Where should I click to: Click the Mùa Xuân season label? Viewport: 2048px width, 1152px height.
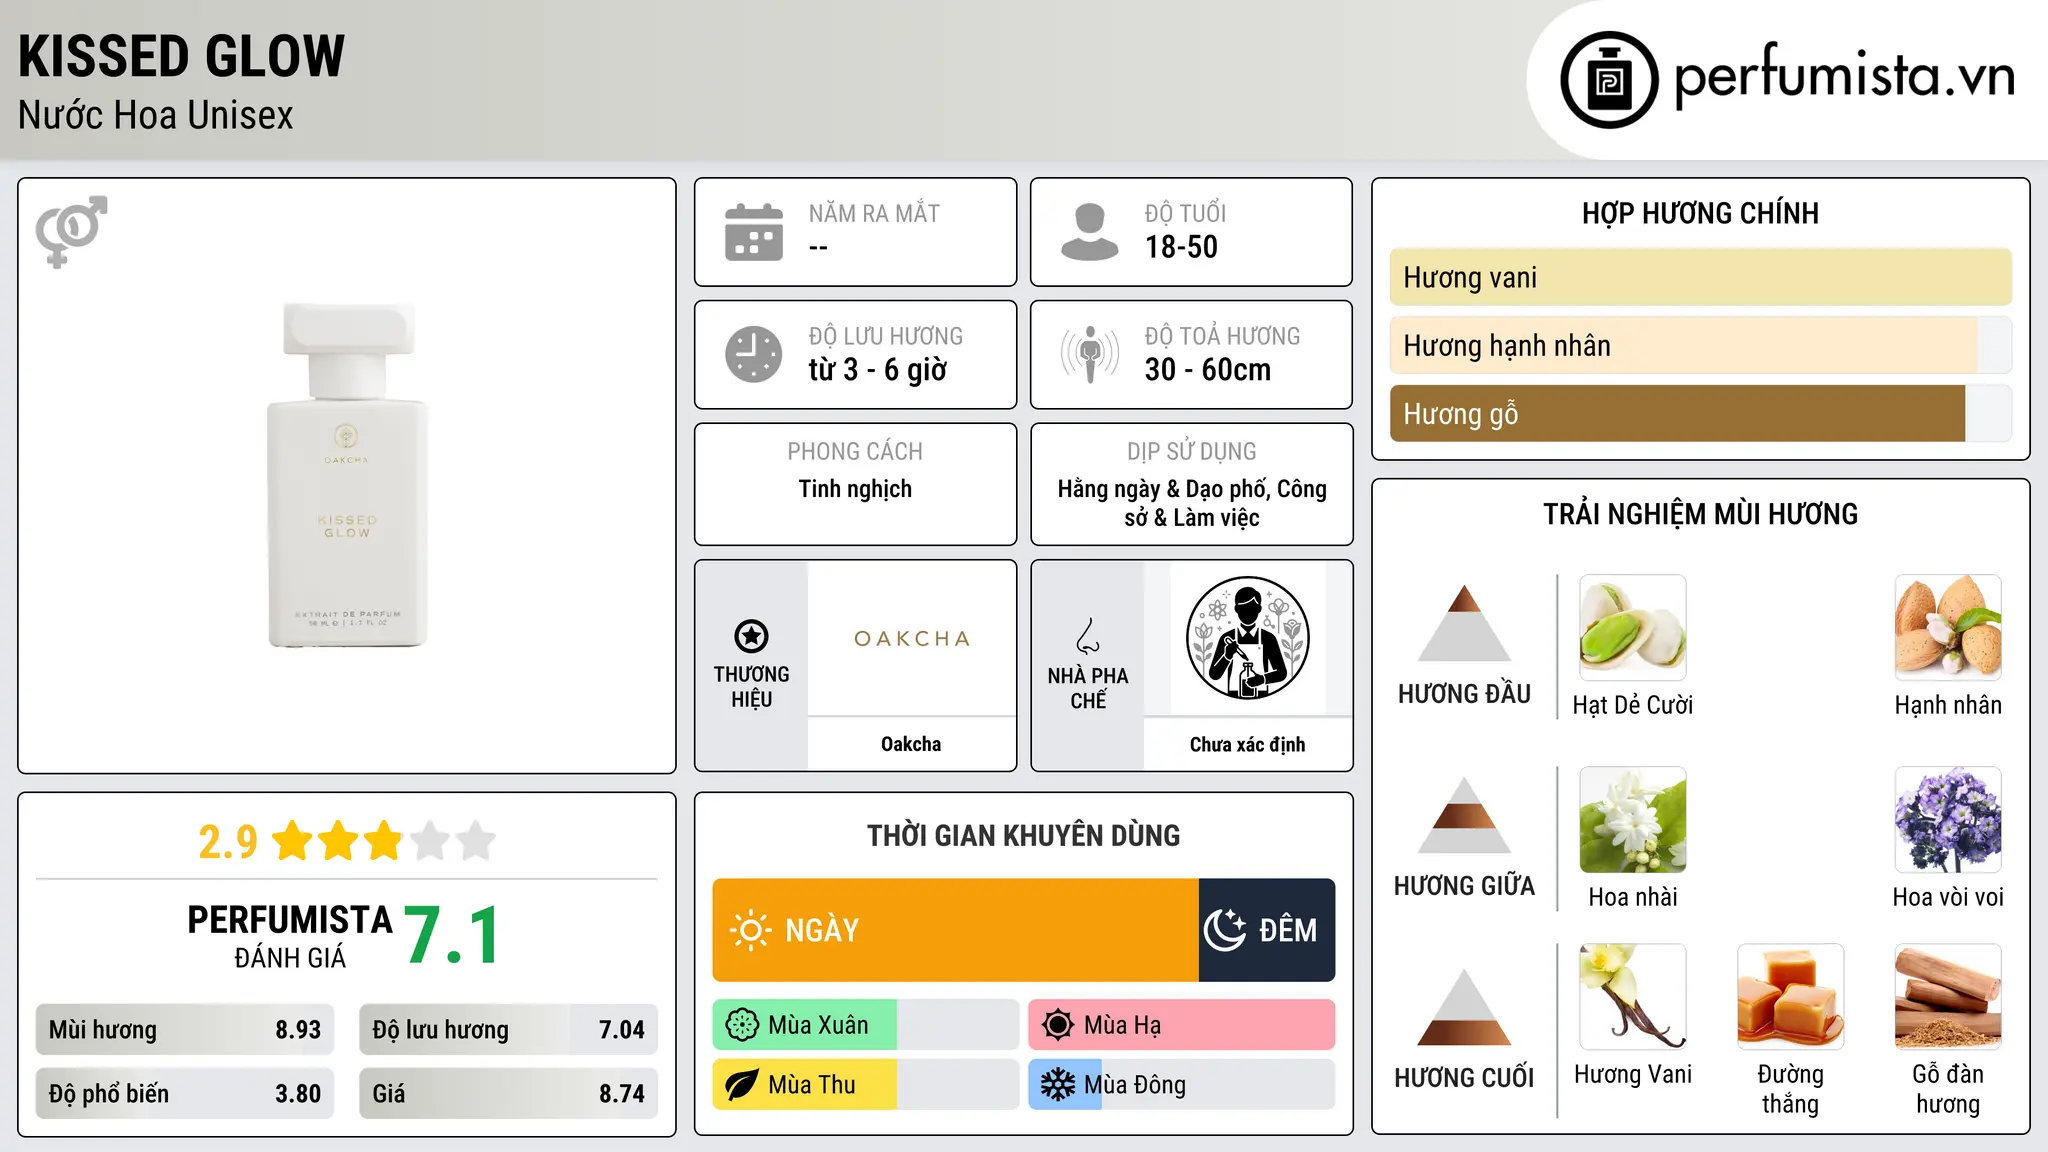pos(818,1025)
